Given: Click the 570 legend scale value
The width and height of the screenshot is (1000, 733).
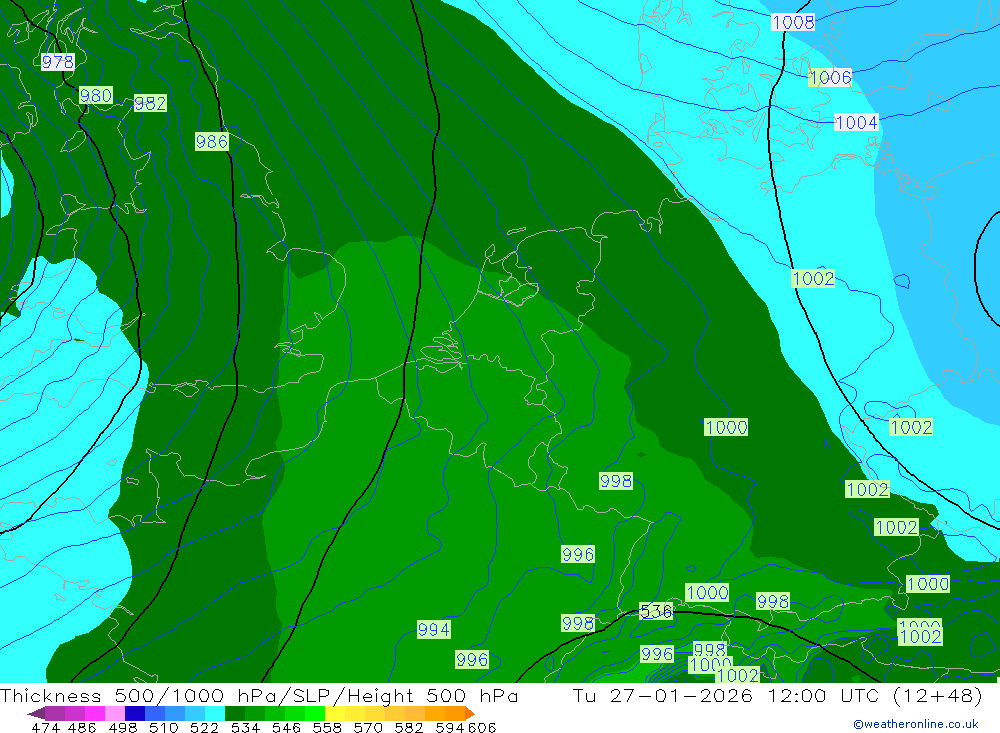Looking at the screenshot, I should click(367, 728).
